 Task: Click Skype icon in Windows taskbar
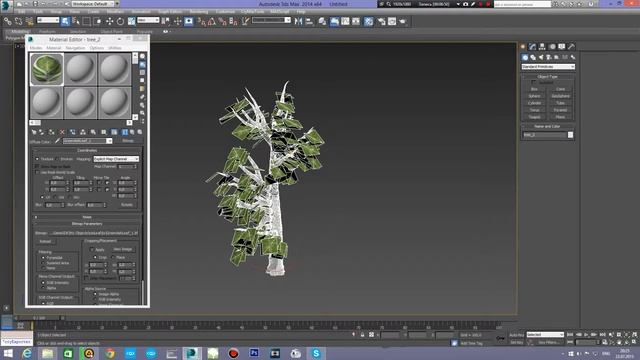[316, 353]
